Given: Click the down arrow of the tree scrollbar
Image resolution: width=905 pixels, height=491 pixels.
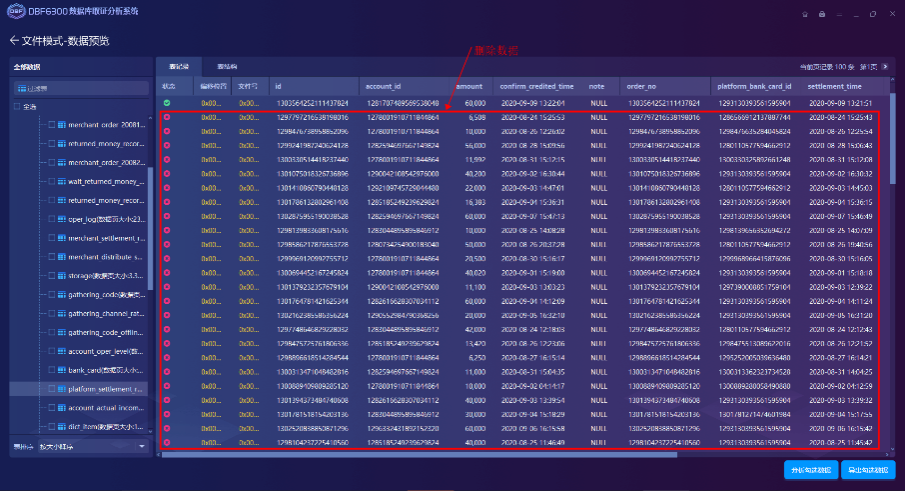Looking at the screenshot, I should pyautogui.click(x=150, y=431).
